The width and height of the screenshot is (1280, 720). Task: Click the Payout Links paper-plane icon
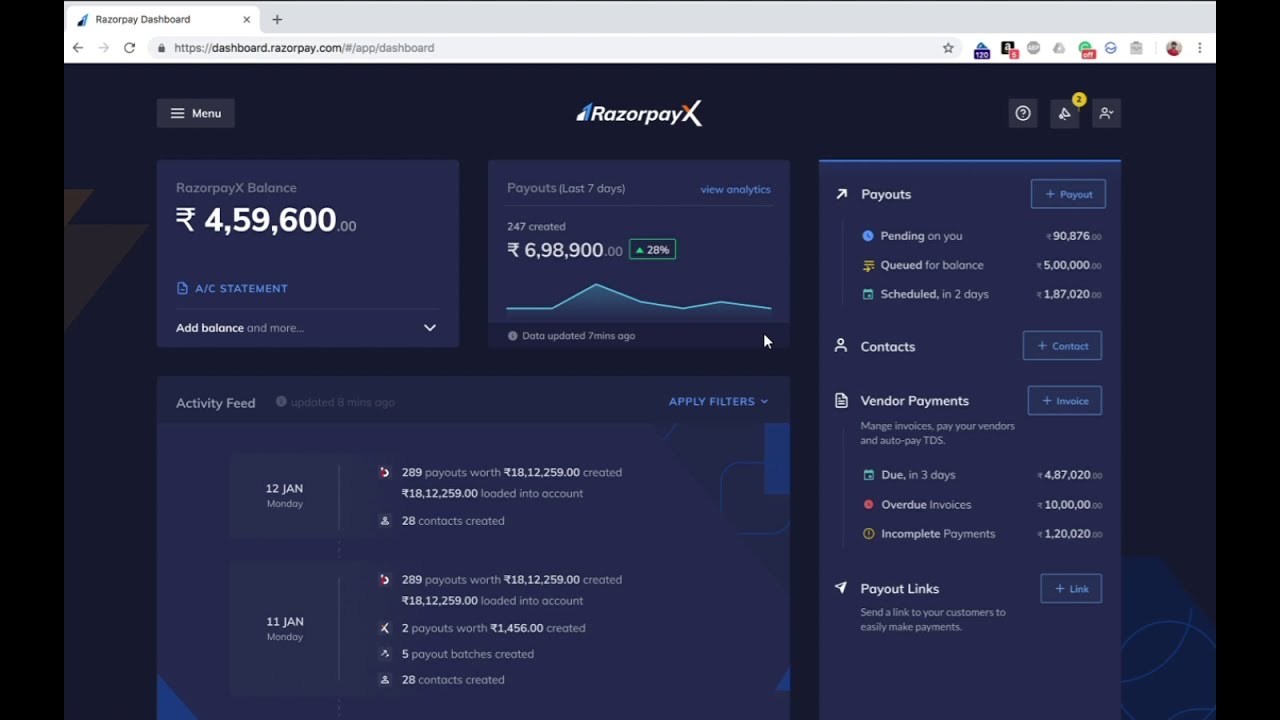click(x=840, y=588)
